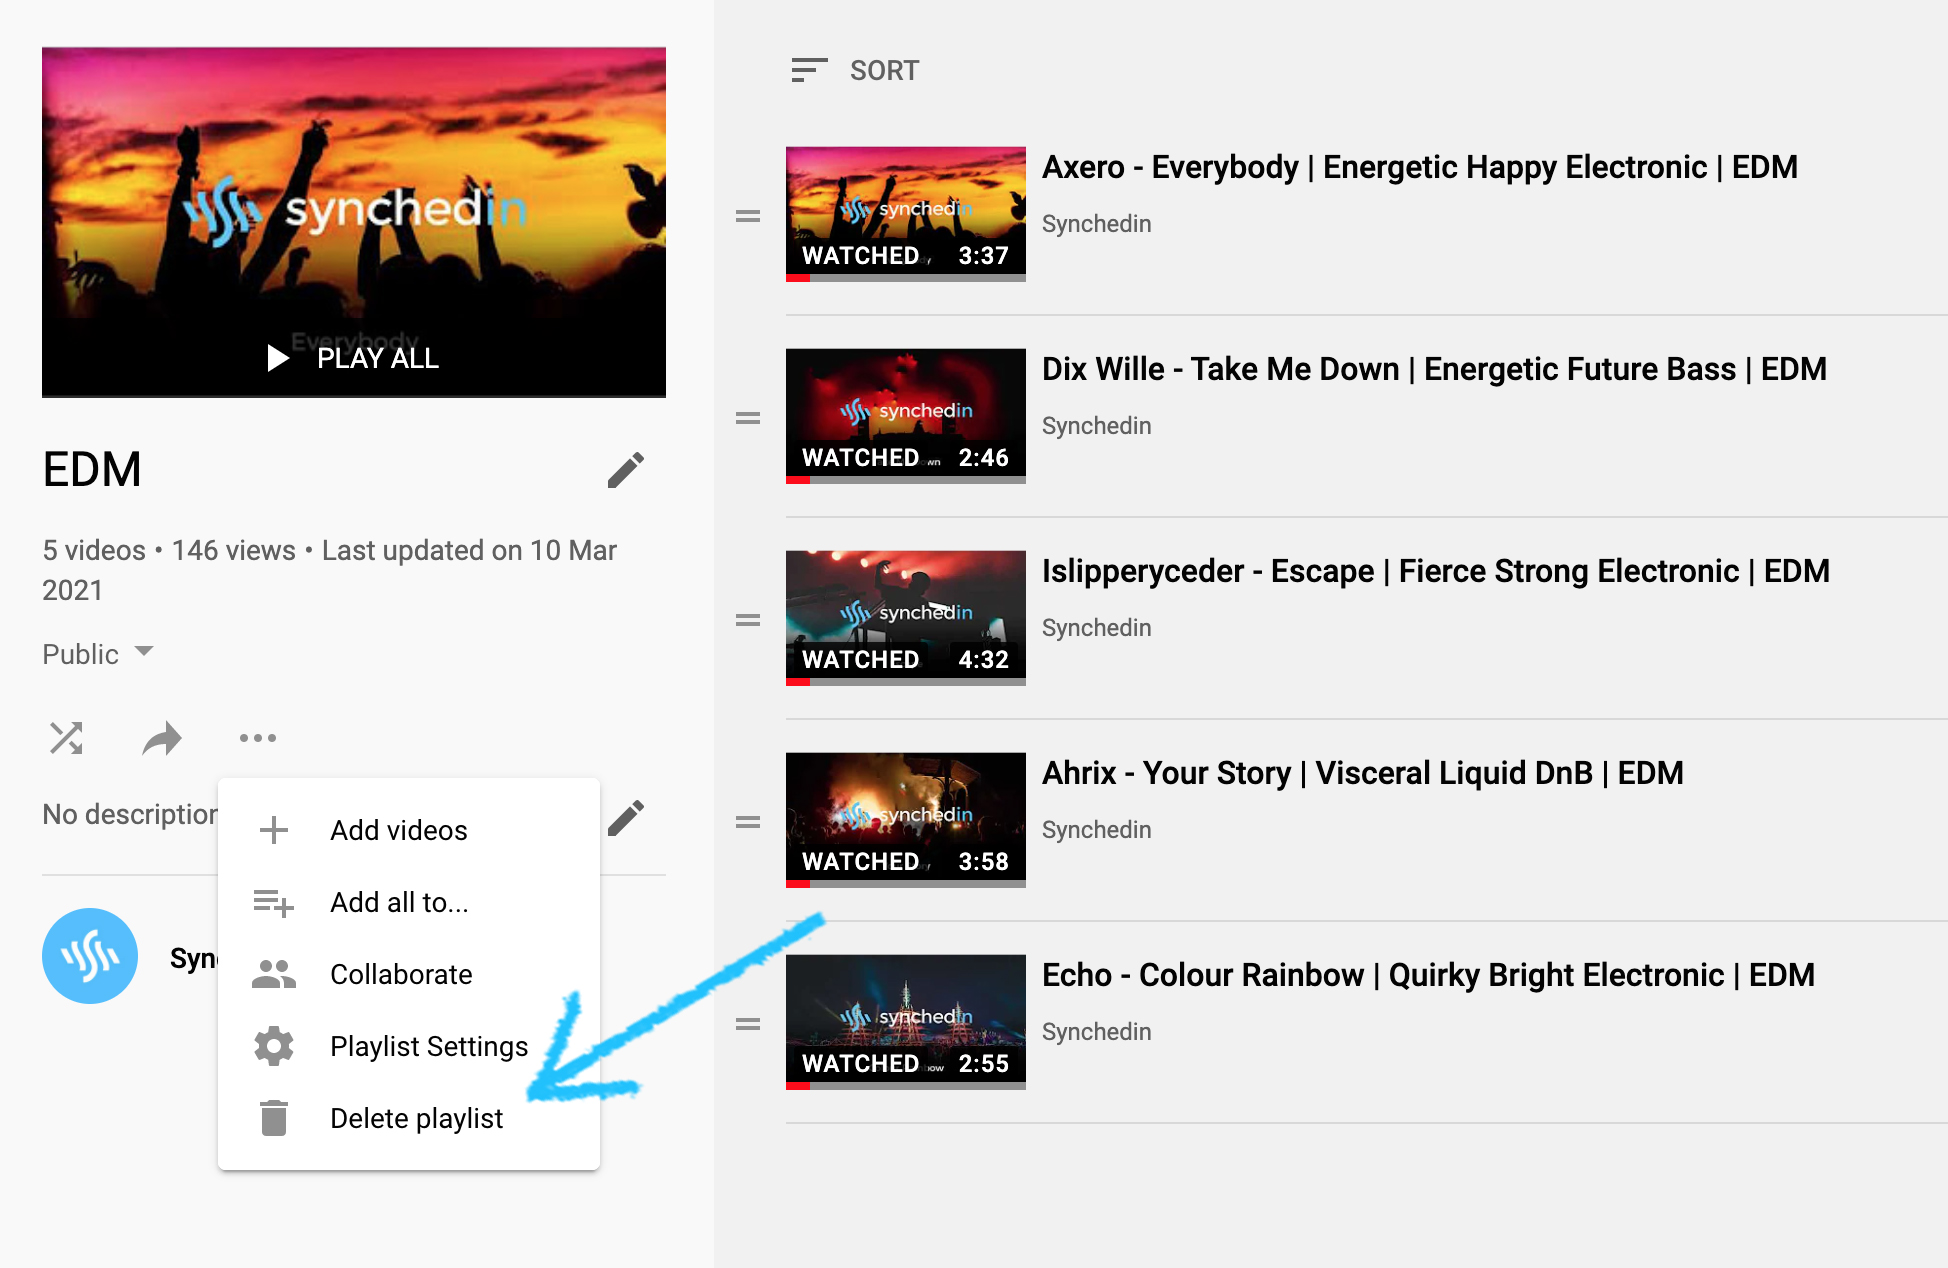Viewport: 1948px width, 1268px height.
Task: Click the sort lines icon
Action: point(809,70)
